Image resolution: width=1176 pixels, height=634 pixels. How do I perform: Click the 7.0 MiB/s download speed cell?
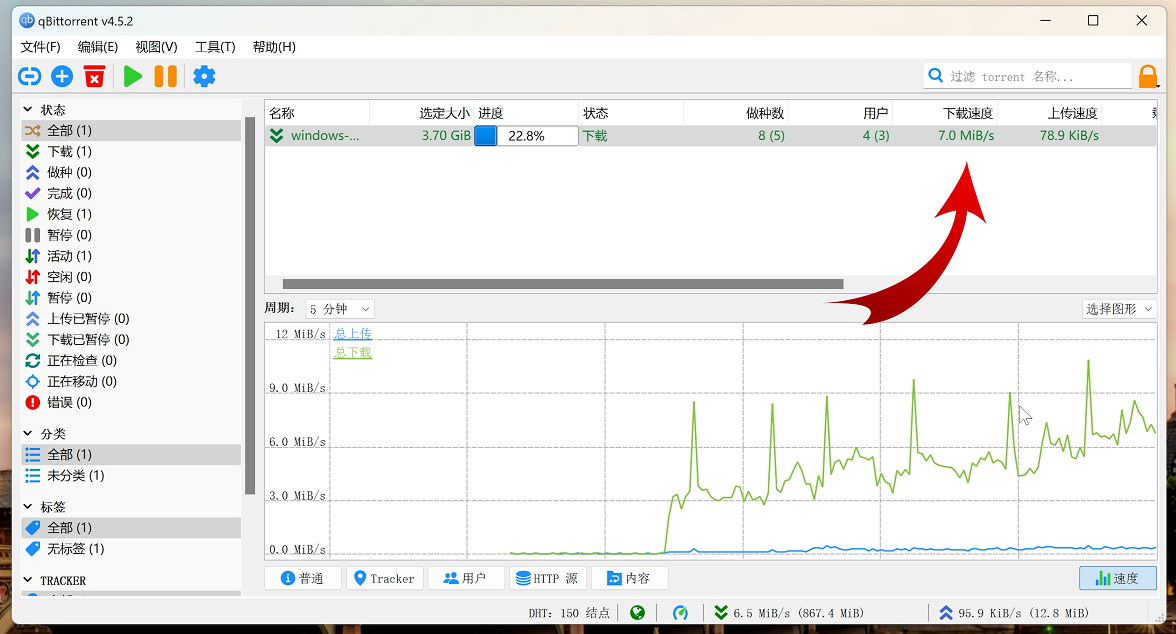pos(966,136)
